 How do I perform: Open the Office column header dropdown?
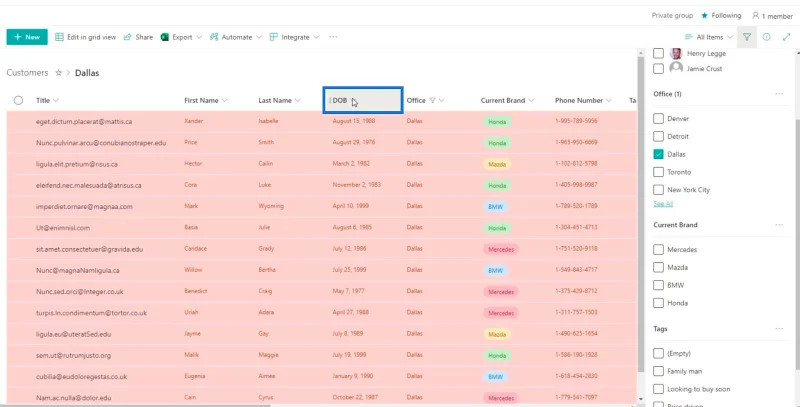441,100
